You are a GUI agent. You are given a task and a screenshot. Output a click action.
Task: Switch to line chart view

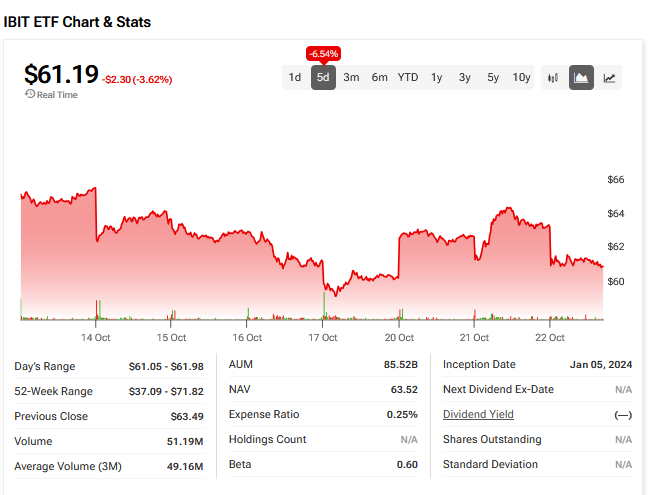[x=609, y=77]
